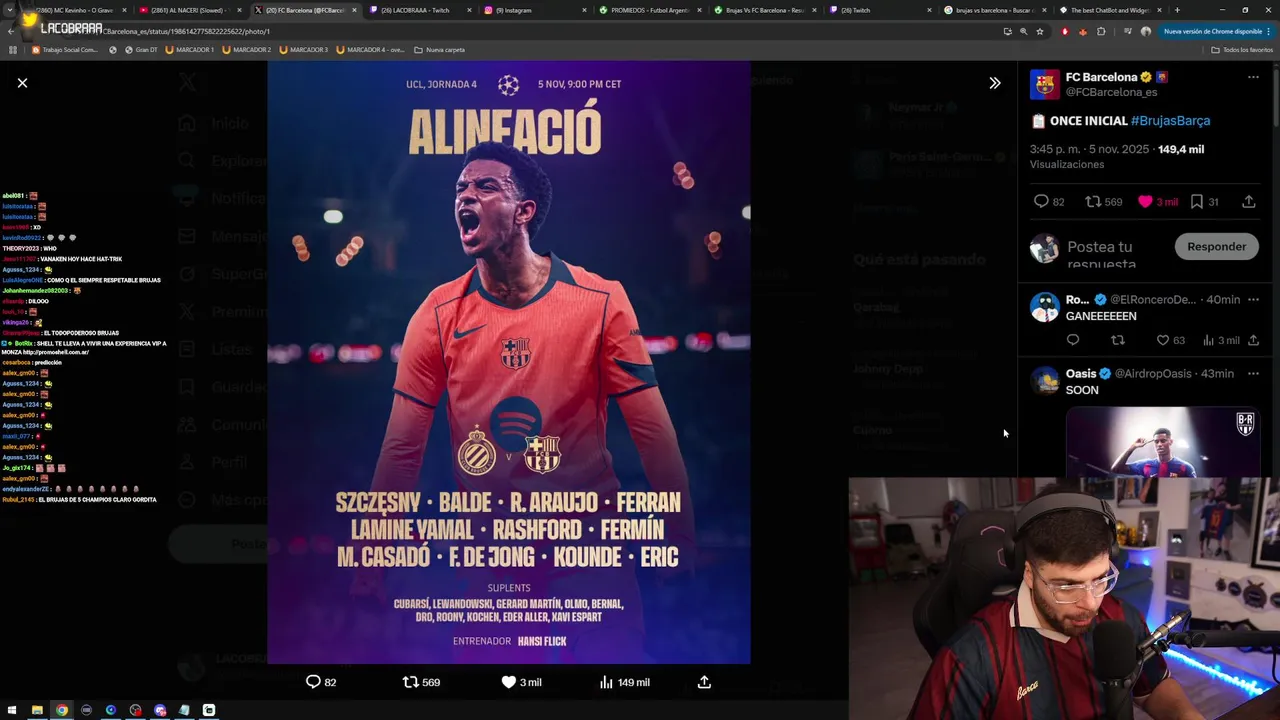Open the Chrome extensions puzzle icon
This screenshot has width=1280, height=720.
pos(1101,31)
